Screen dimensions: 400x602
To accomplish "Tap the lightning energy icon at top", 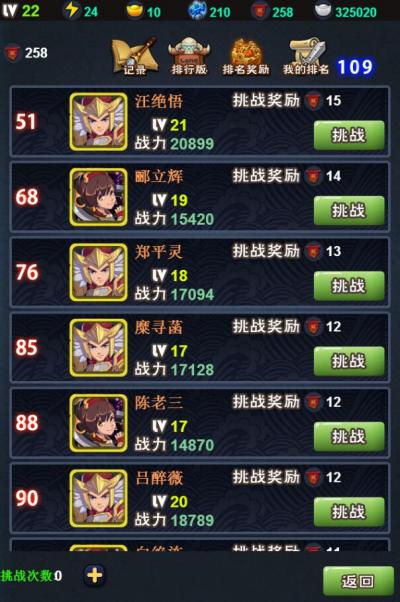I will 71,10.
